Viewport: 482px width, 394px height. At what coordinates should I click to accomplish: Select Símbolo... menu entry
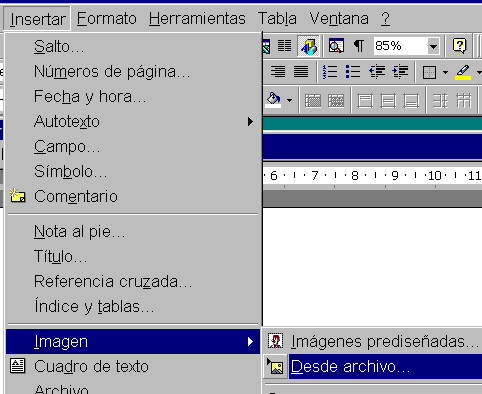coord(133,171)
